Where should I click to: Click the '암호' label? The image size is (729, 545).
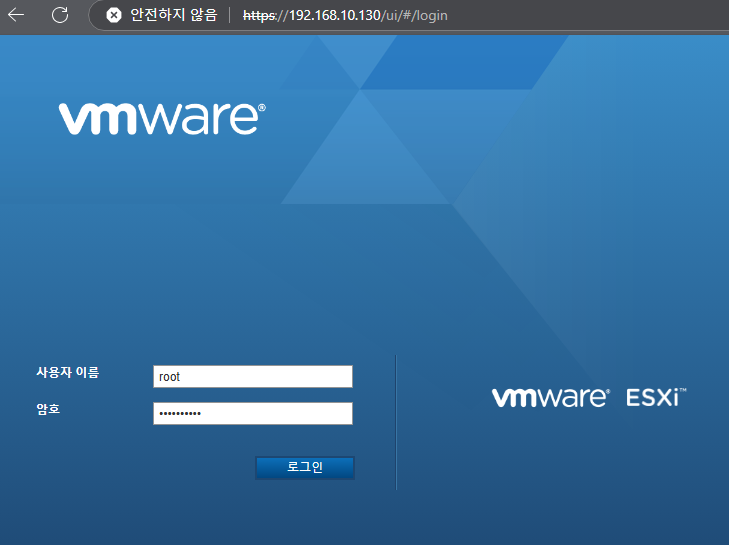[48, 409]
